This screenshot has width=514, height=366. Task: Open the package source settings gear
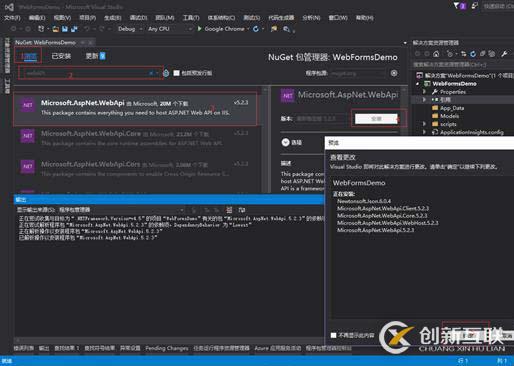click(394, 73)
